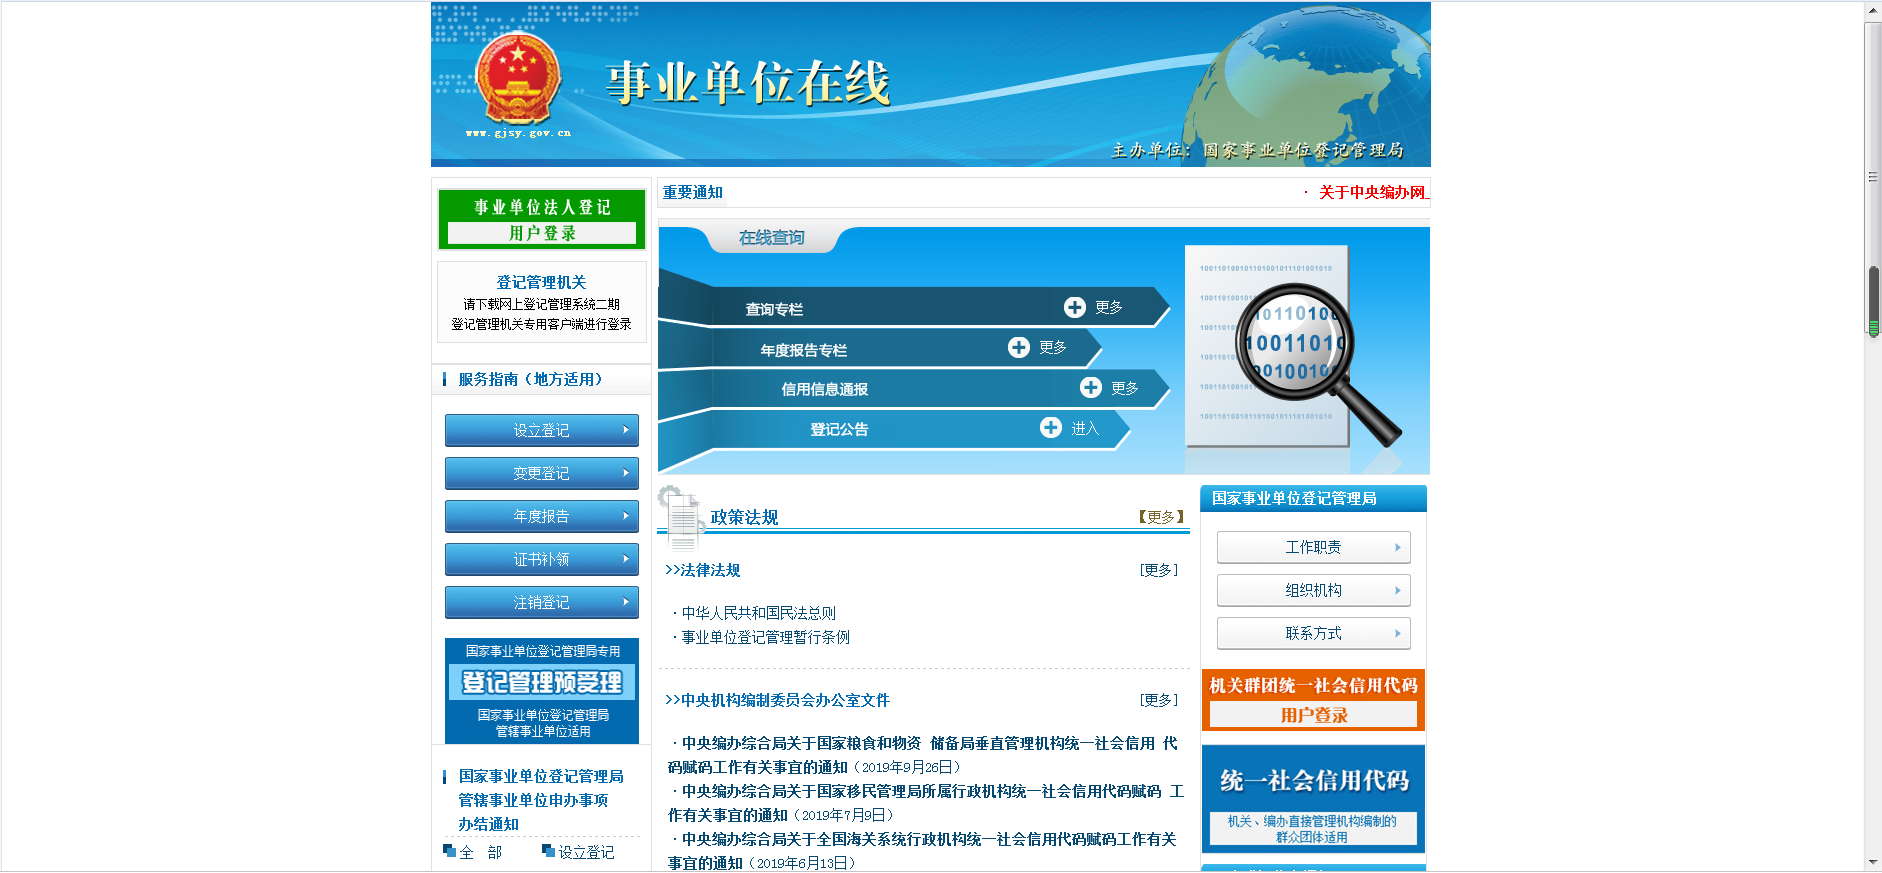Open 事业单位登记管理暂行条例 link

(765, 637)
